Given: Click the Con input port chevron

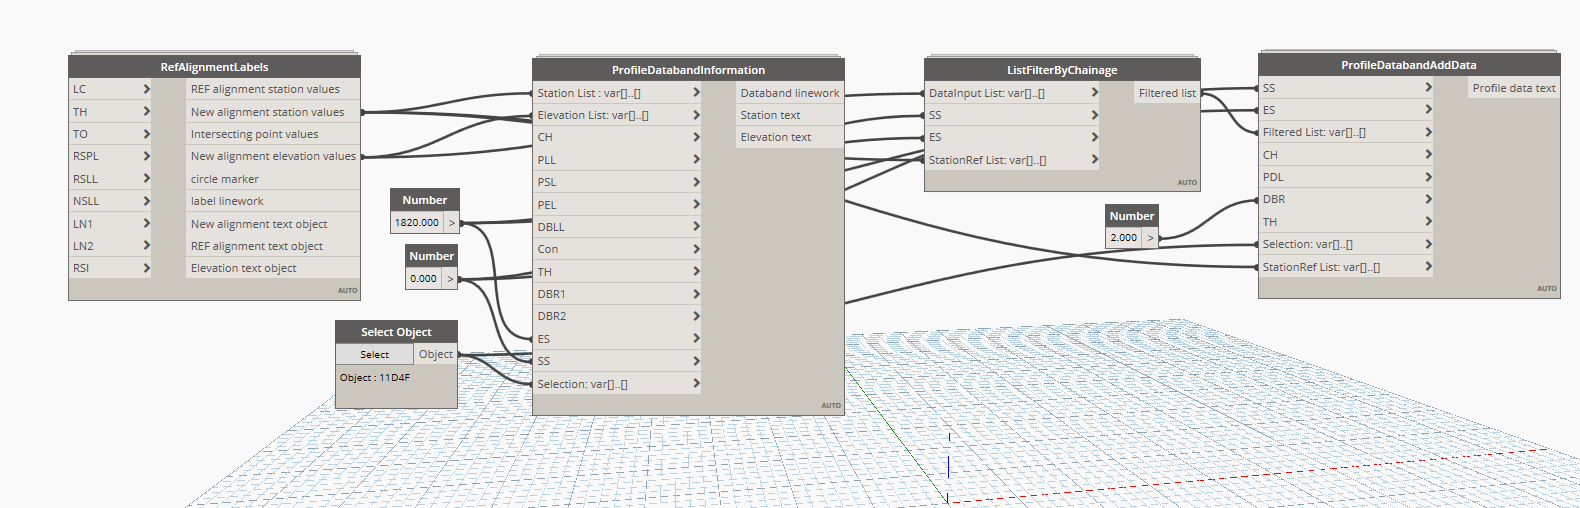Looking at the screenshot, I should (696, 249).
